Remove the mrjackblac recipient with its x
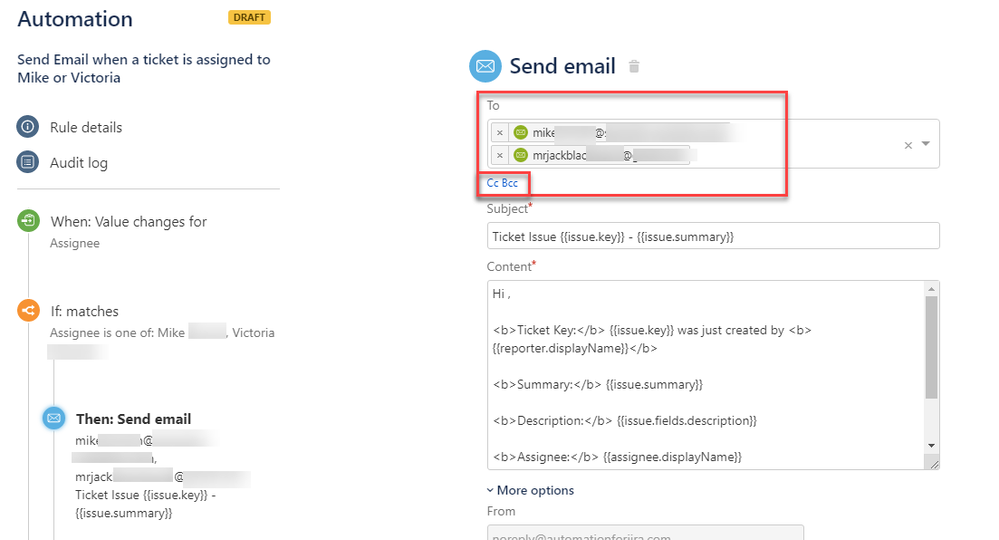Screen dimensions: 999x540 (500, 155)
